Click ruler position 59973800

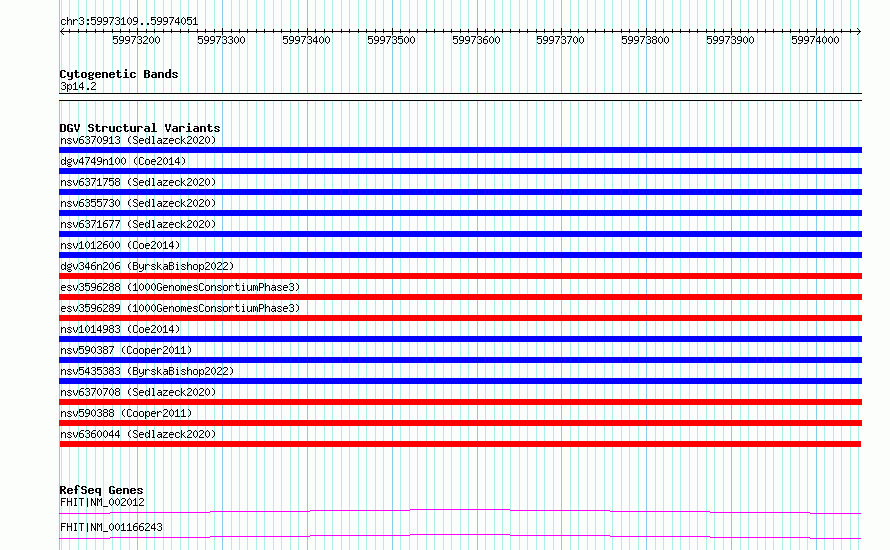pyautogui.click(x=645, y=40)
